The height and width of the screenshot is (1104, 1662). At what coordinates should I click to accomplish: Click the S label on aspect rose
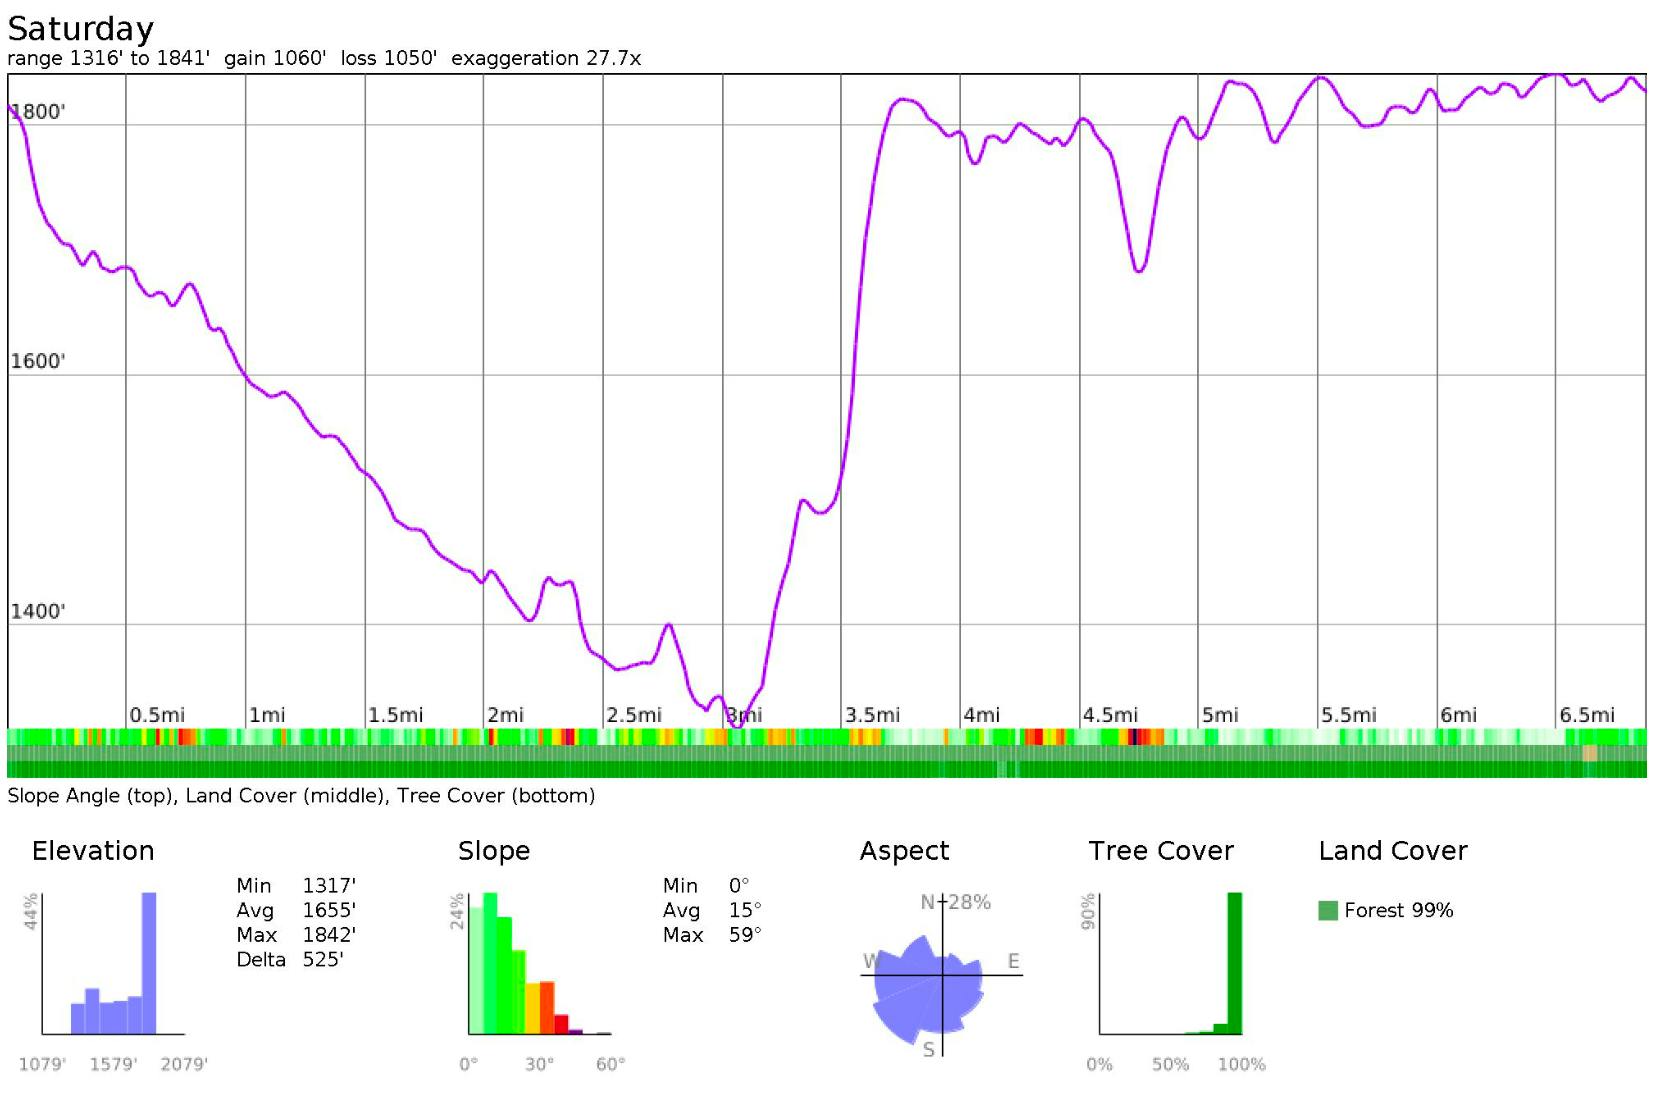(x=929, y=1049)
